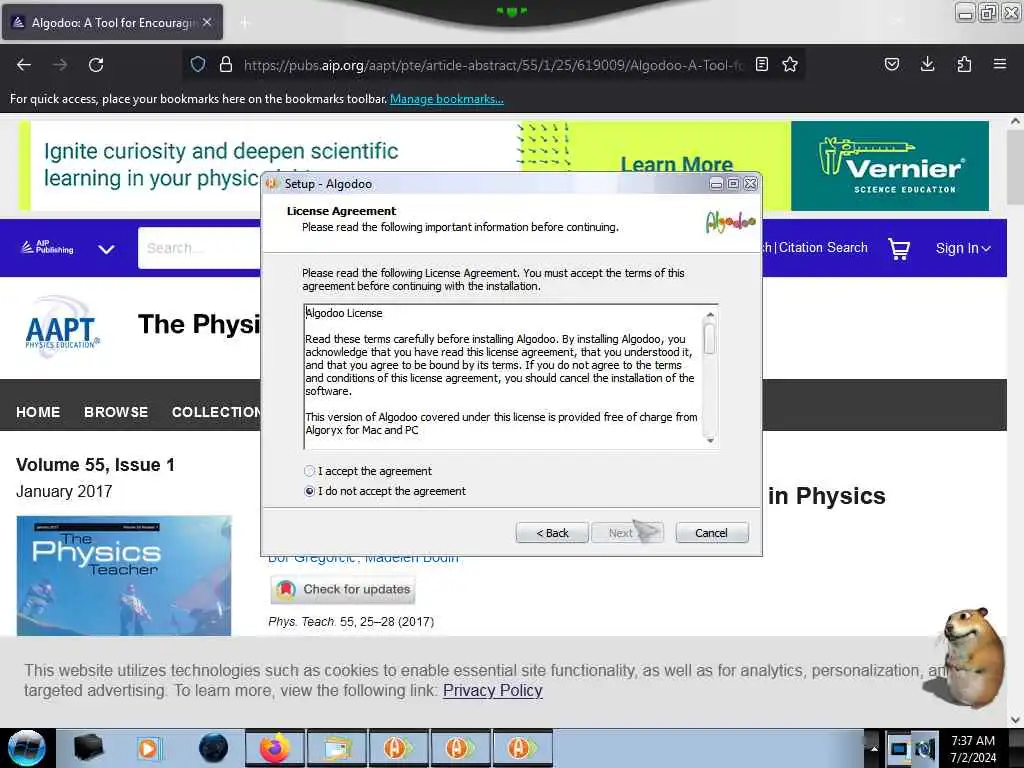The image size is (1024, 768).
Task: Open Windows Start button
Action: [26, 748]
